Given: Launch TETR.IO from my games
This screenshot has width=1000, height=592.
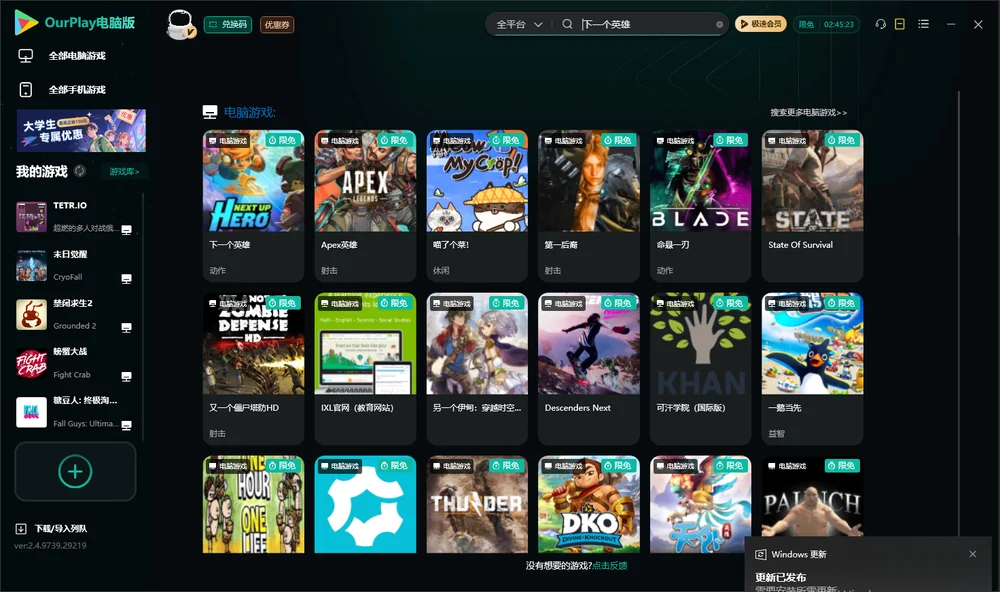Looking at the screenshot, I should (31, 217).
